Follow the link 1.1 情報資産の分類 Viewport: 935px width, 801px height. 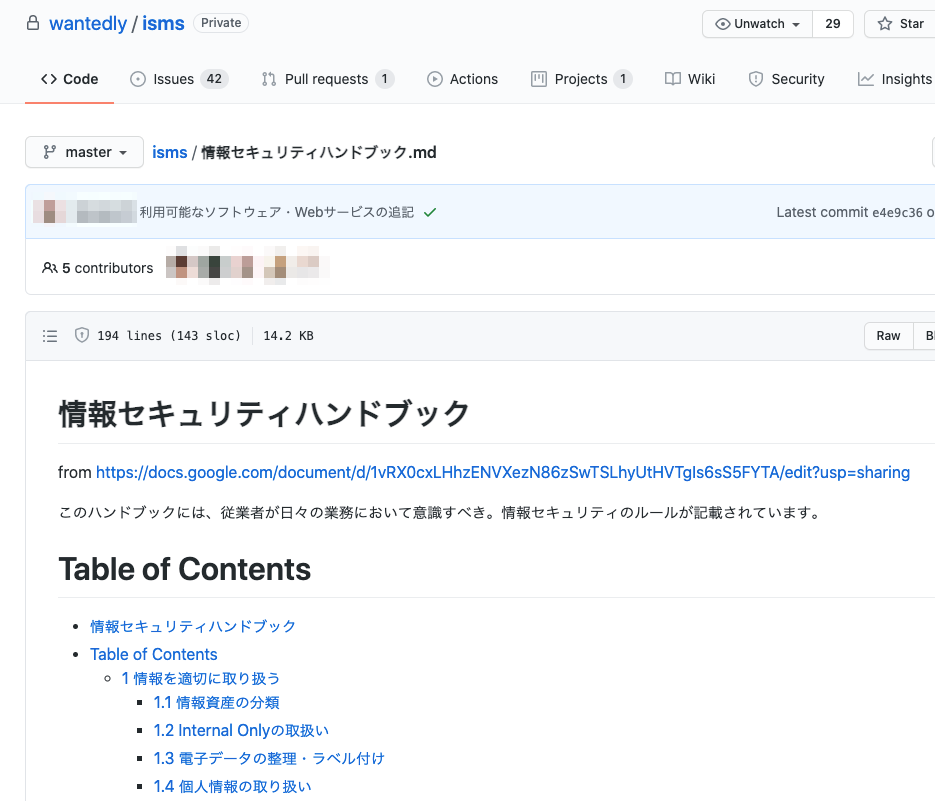tap(216, 703)
